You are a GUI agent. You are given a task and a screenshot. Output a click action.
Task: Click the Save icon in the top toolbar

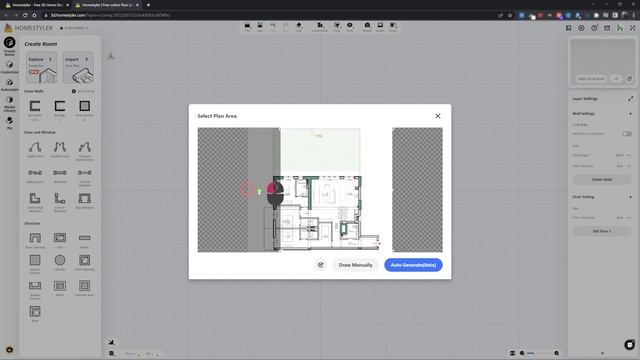pos(260,27)
